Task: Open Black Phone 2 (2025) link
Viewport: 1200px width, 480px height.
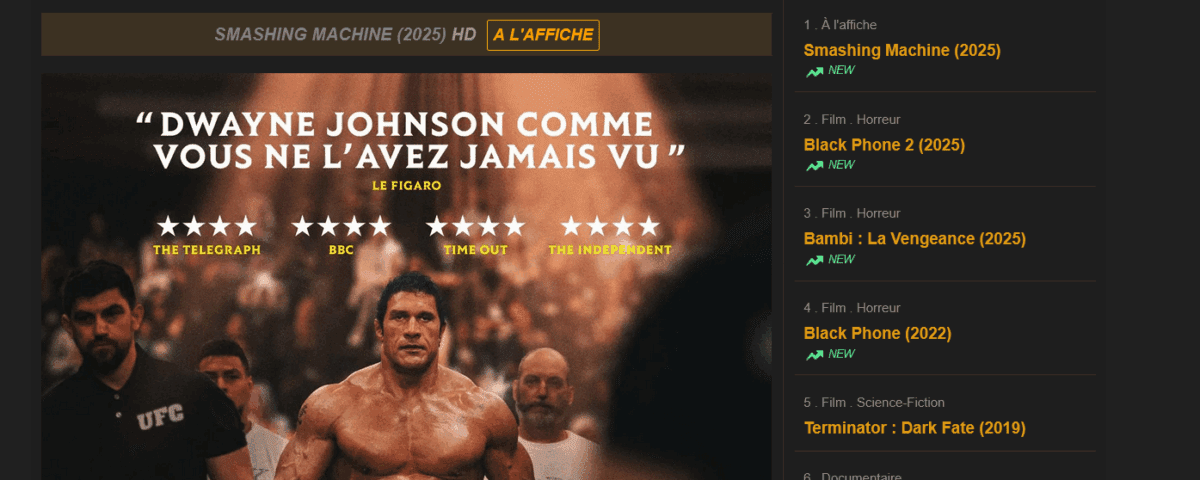Action: point(884,145)
